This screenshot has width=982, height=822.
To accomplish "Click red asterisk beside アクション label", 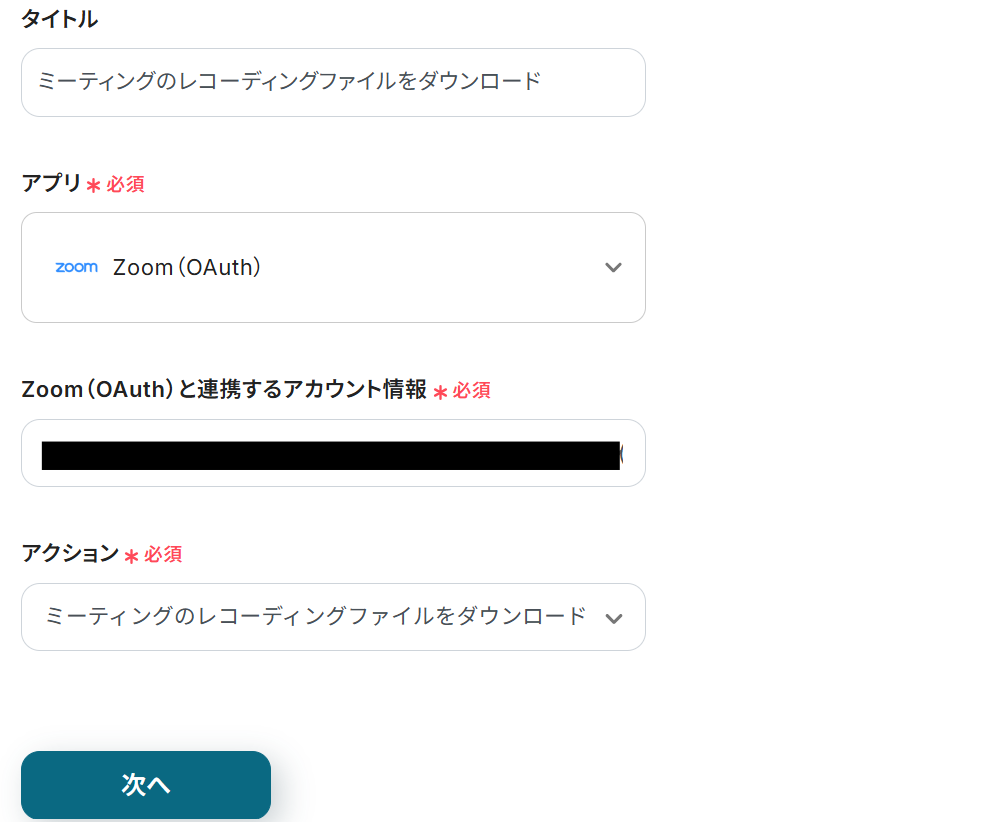I will click(x=131, y=556).
